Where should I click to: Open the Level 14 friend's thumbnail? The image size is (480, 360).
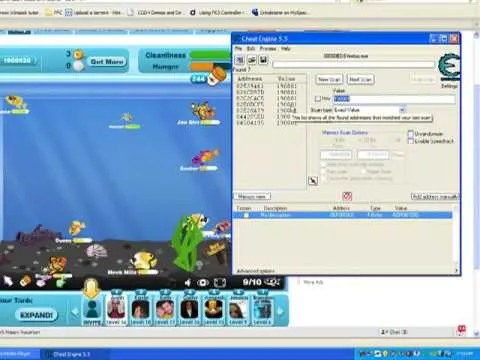click(116, 309)
